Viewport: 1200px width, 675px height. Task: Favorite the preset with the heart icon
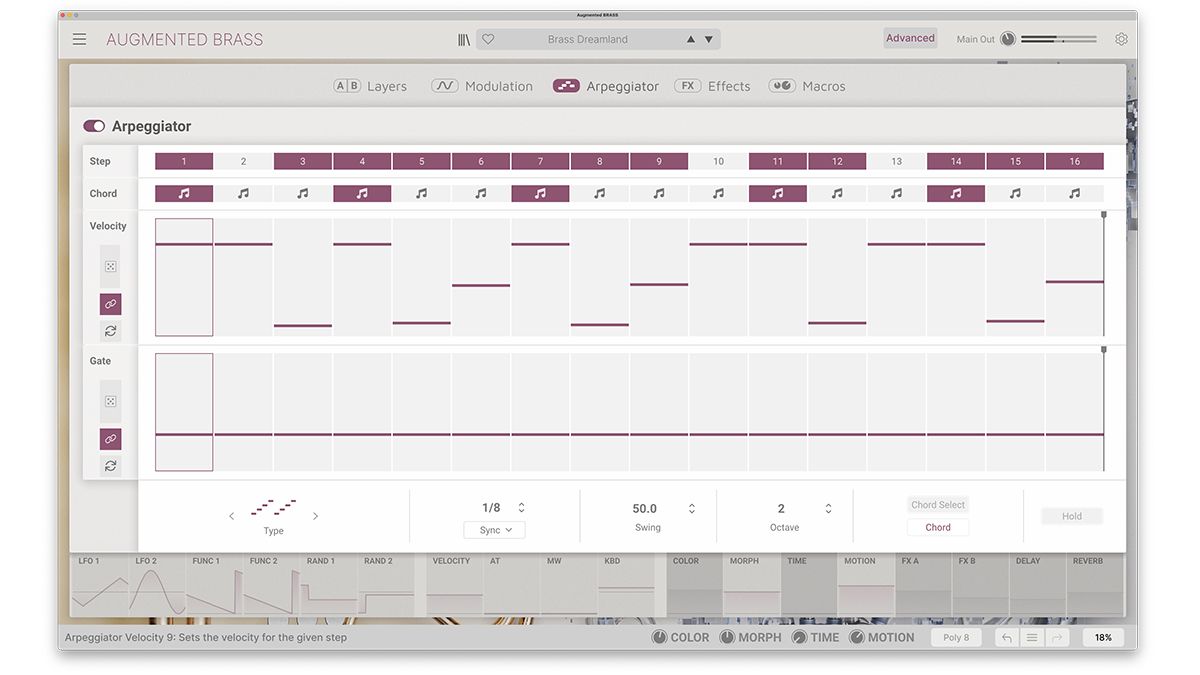(x=488, y=39)
